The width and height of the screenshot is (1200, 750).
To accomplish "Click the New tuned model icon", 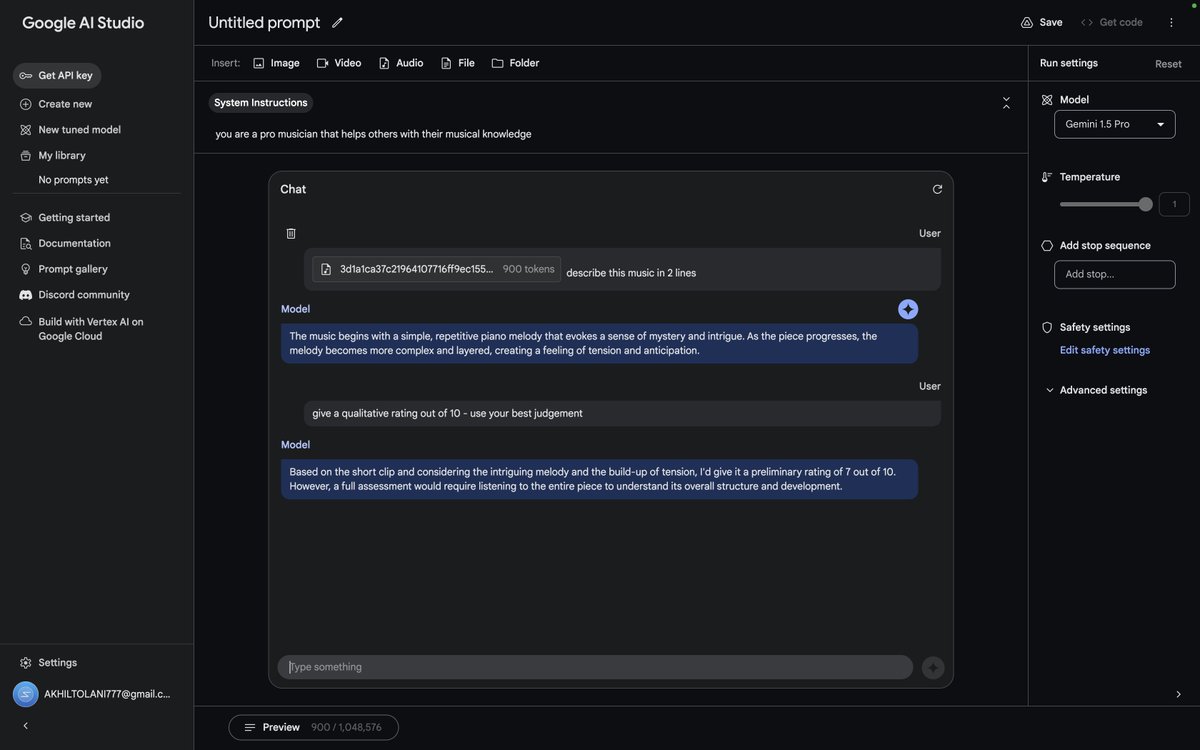I will (26, 130).
